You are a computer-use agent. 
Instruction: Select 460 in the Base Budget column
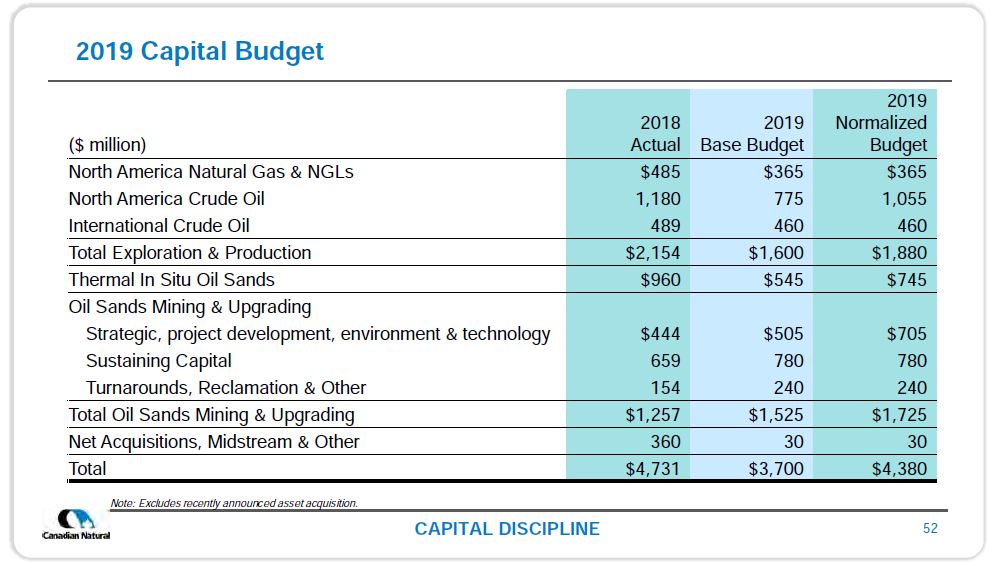(x=789, y=225)
